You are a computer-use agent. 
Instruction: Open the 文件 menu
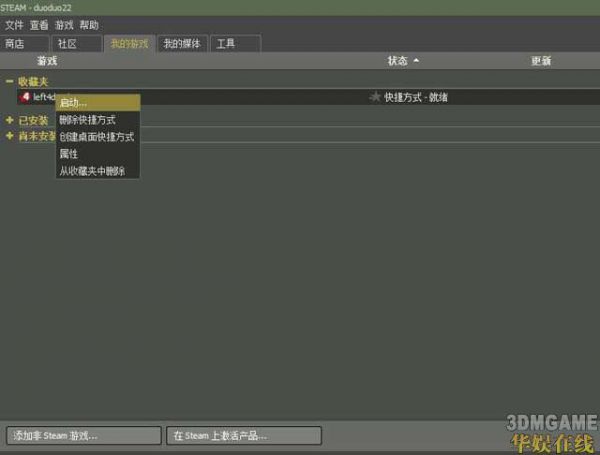(14, 25)
